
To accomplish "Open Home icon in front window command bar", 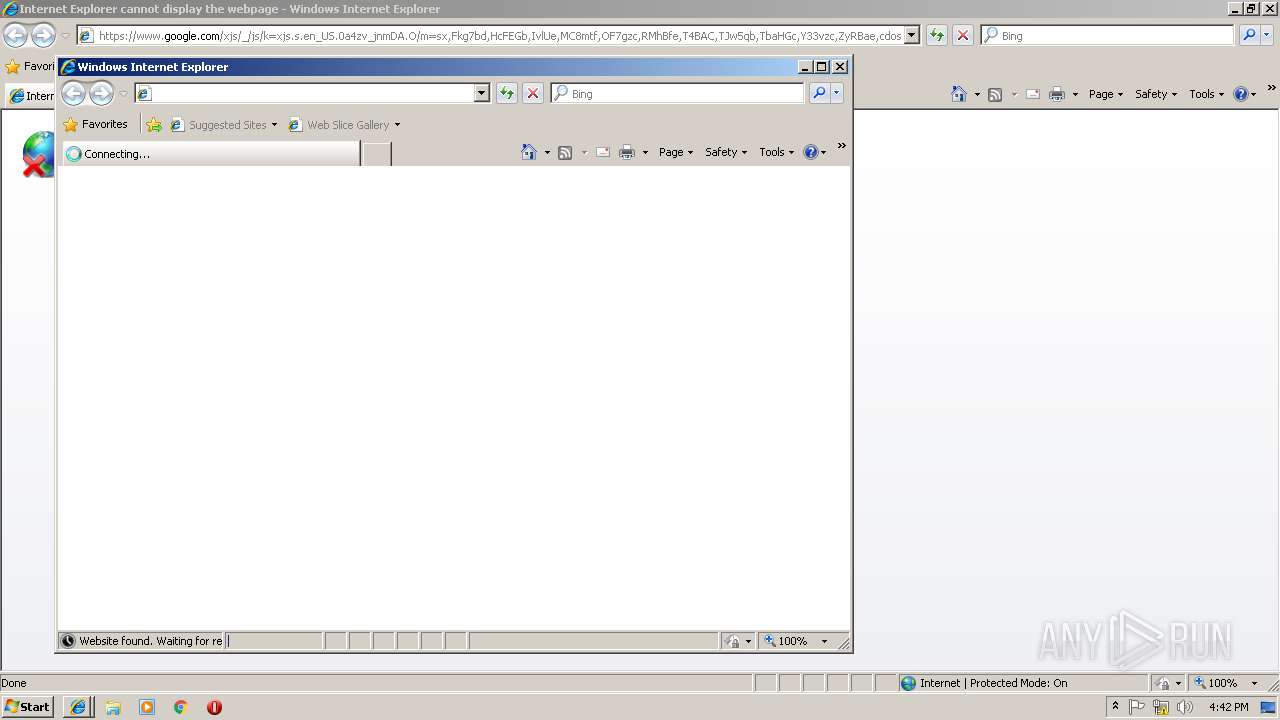I will point(529,152).
